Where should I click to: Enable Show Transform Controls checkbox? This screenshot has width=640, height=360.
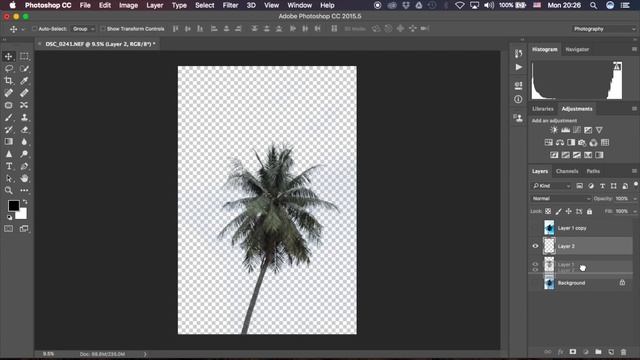(x=102, y=29)
